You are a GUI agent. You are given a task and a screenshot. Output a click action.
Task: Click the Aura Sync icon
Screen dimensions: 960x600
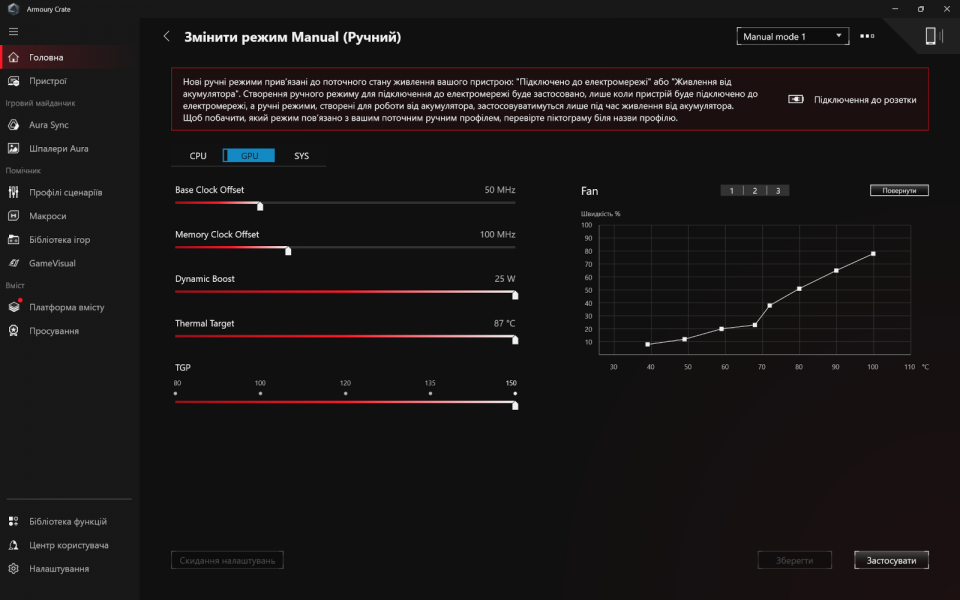13,125
